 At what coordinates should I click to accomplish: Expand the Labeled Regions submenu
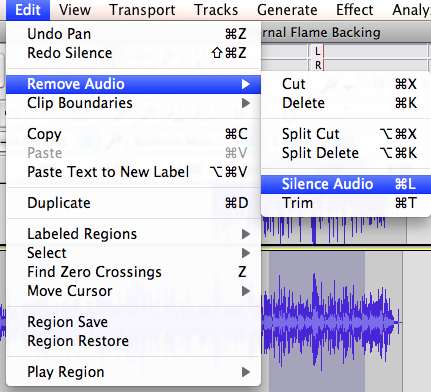pyautogui.click(x=133, y=234)
